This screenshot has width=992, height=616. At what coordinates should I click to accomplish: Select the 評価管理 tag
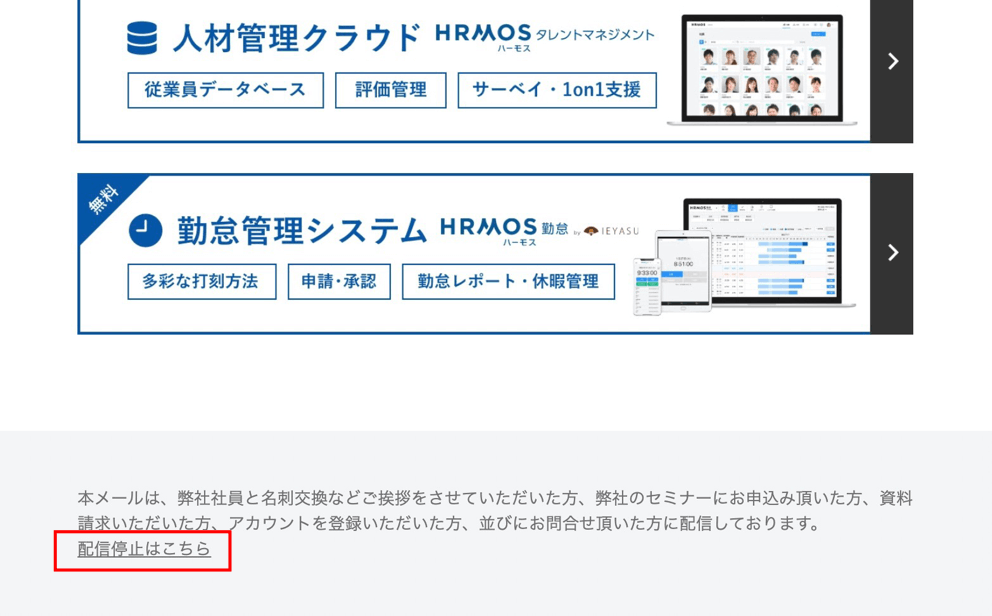coord(390,90)
